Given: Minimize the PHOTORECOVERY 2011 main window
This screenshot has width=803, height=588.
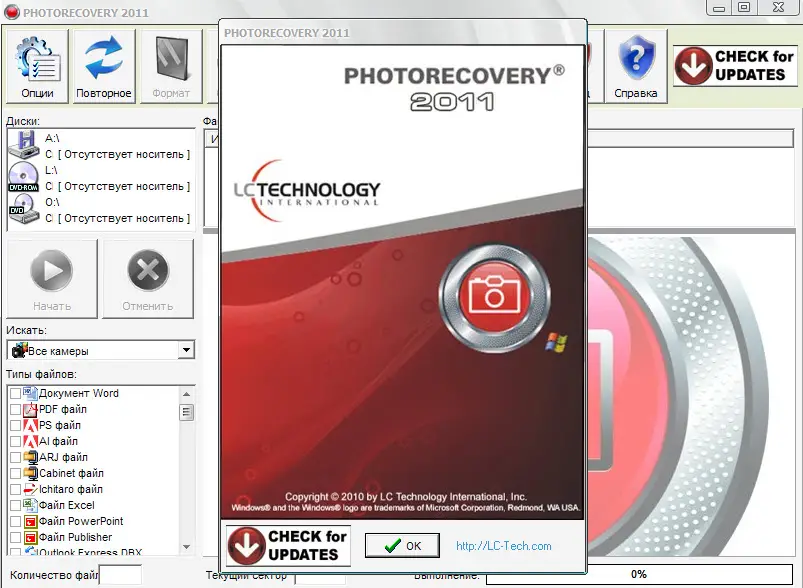Looking at the screenshot, I should (719, 8).
